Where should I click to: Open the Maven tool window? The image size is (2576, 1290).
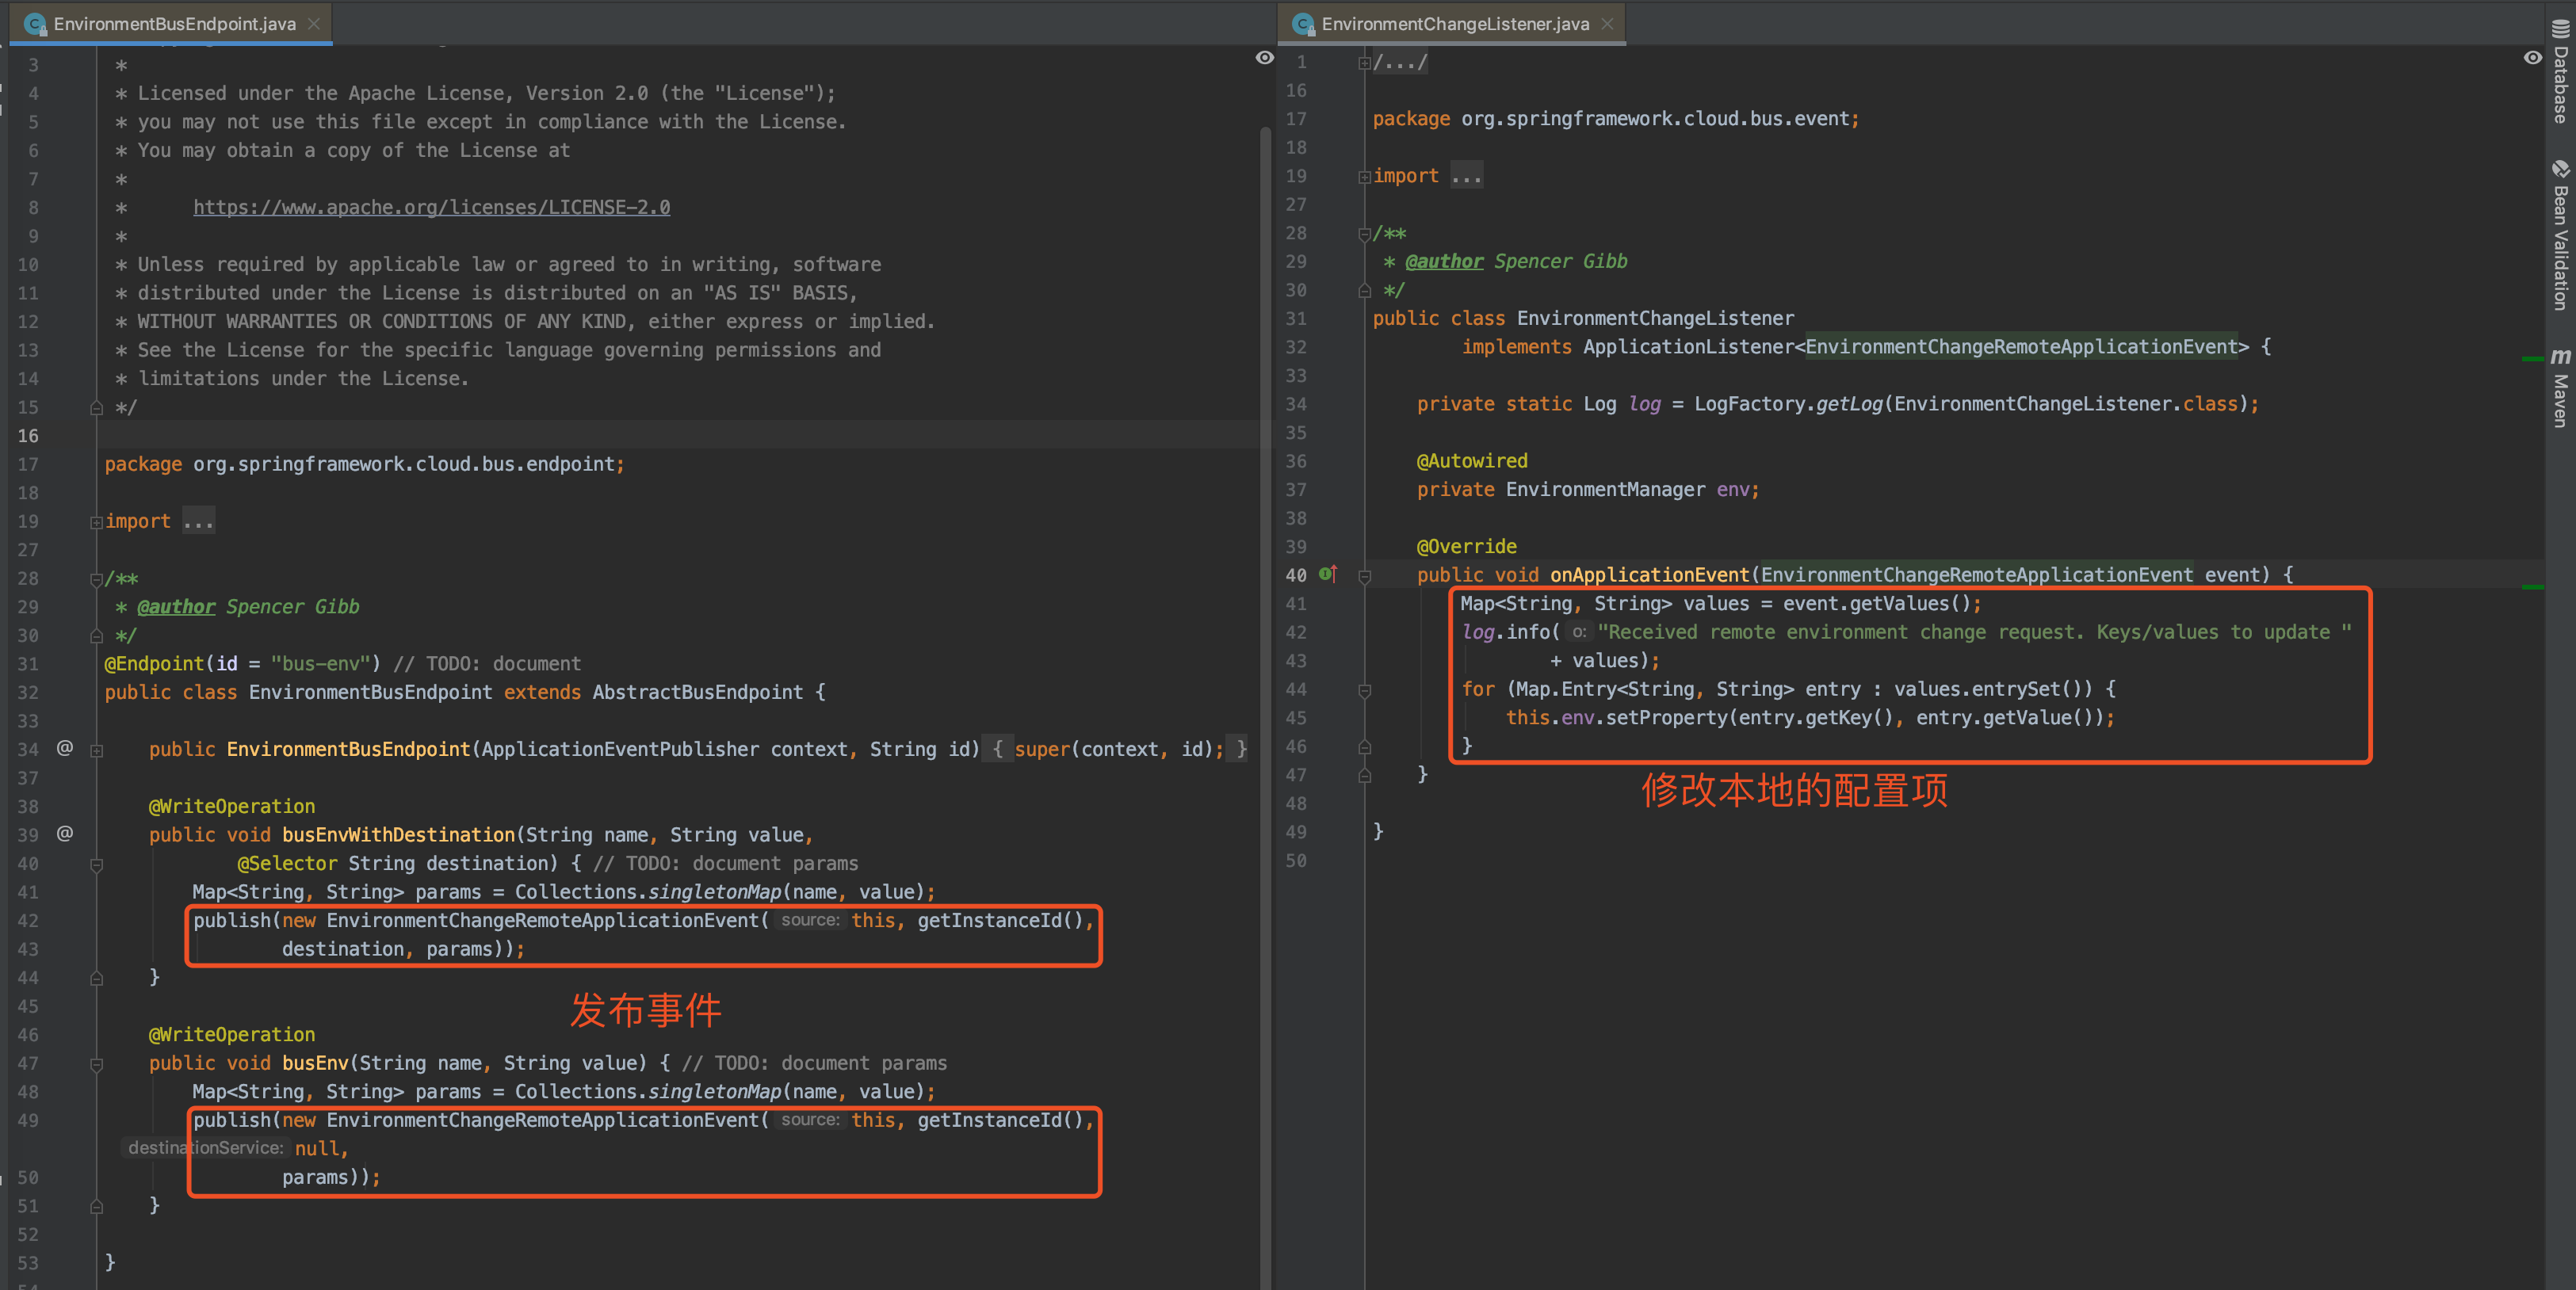(x=2560, y=388)
